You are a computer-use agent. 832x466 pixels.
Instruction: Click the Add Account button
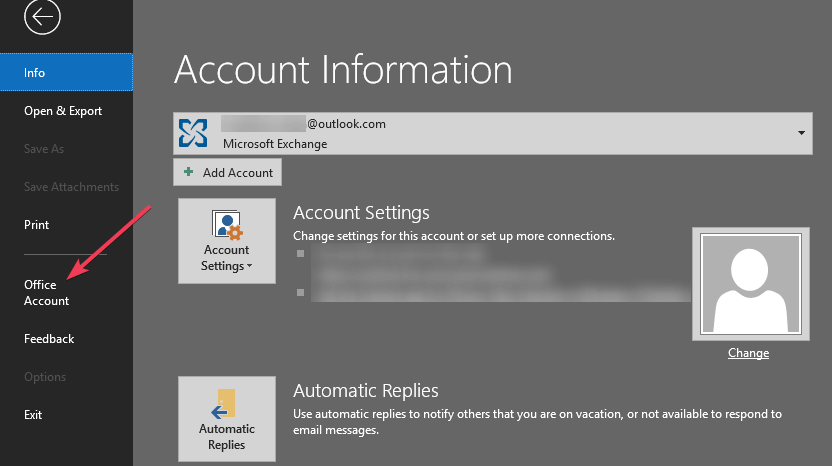(x=227, y=172)
